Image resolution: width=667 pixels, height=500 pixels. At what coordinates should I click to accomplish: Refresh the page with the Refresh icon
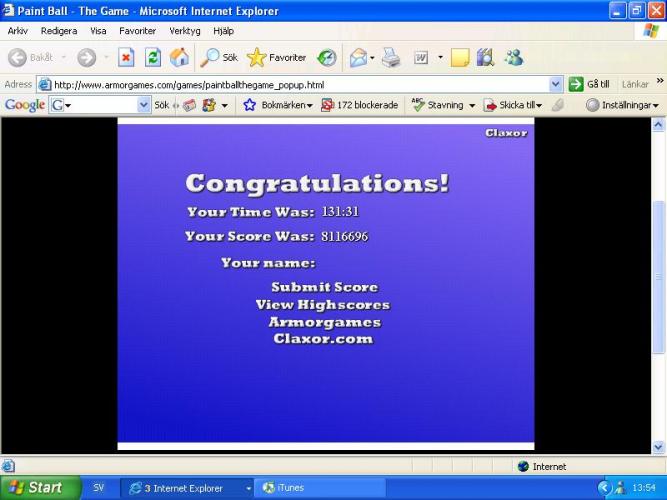(152, 58)
